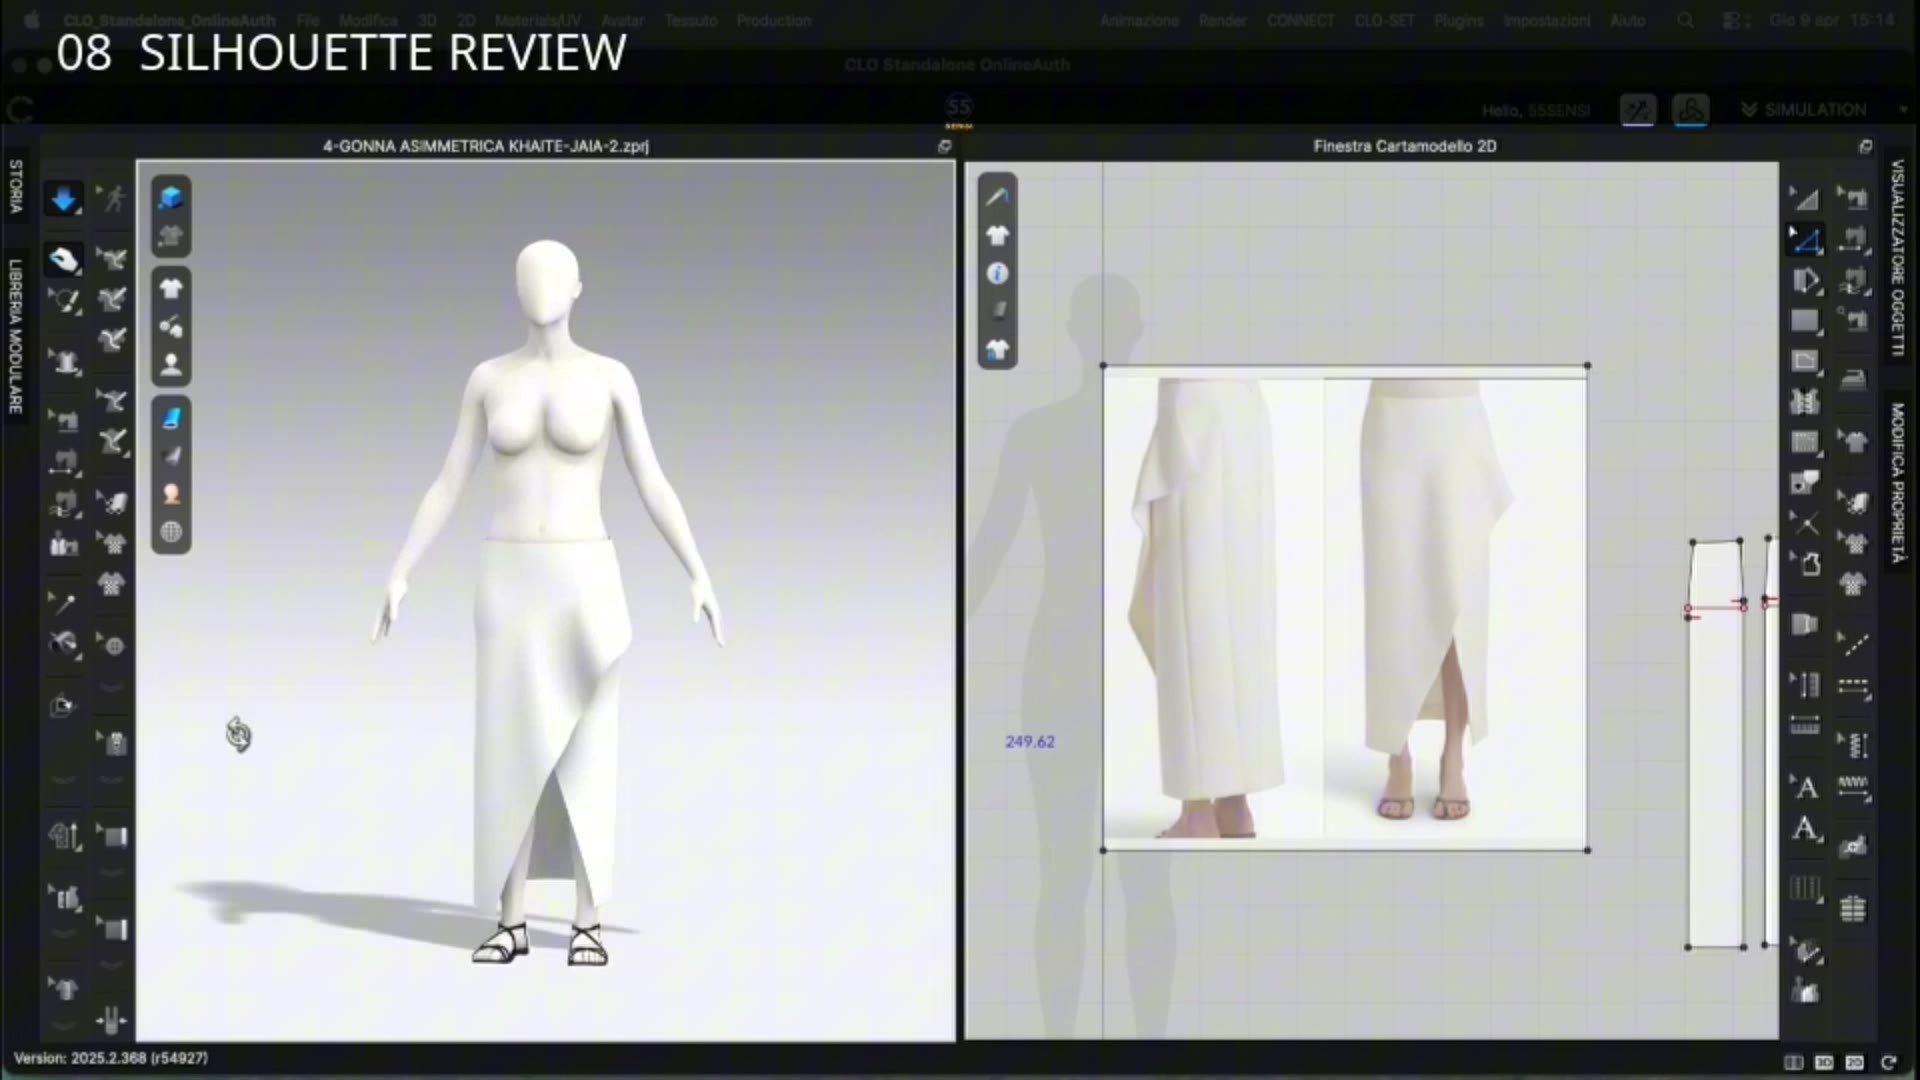Click the refresh icon in bottom status bar
Viewport: 1920px width, 1080px height.
click(1888, 1062)
